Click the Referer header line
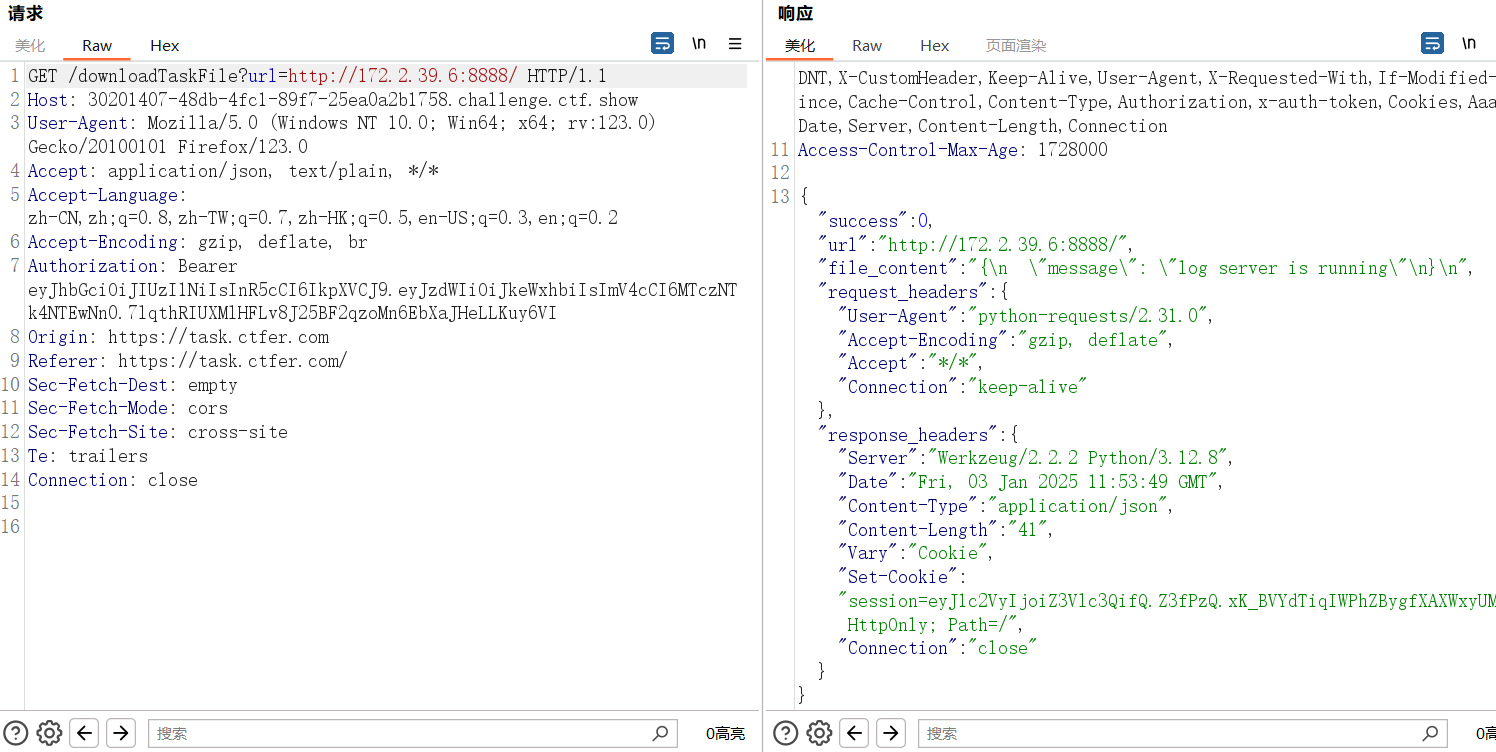 coord(187,361)
